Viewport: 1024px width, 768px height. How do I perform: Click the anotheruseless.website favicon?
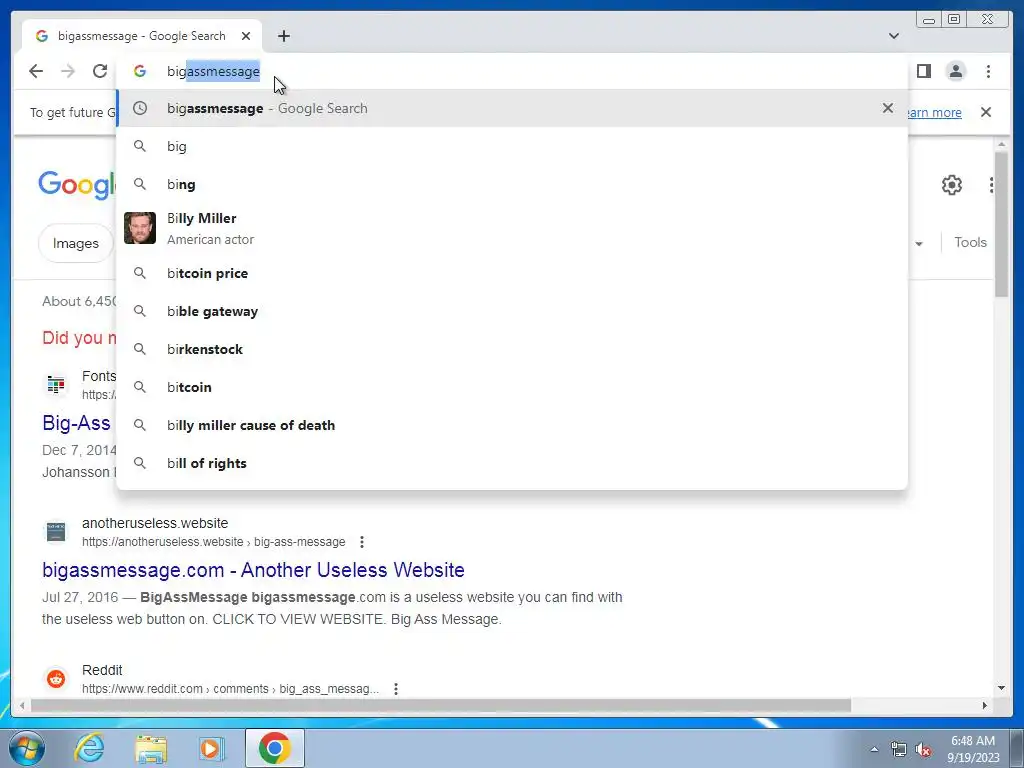pos(56,532)
